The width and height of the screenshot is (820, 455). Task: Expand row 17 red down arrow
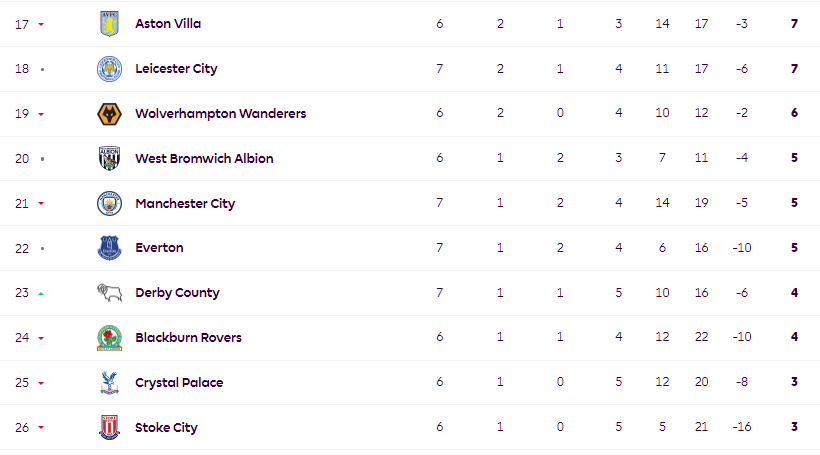point(41,25)
